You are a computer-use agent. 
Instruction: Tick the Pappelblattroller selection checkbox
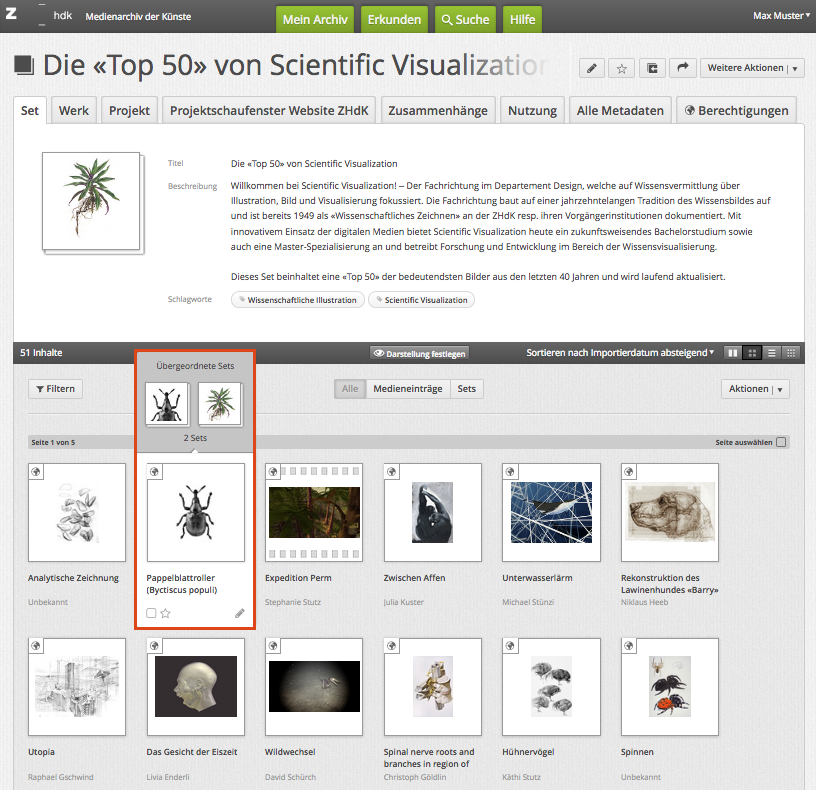click(151, 613)
